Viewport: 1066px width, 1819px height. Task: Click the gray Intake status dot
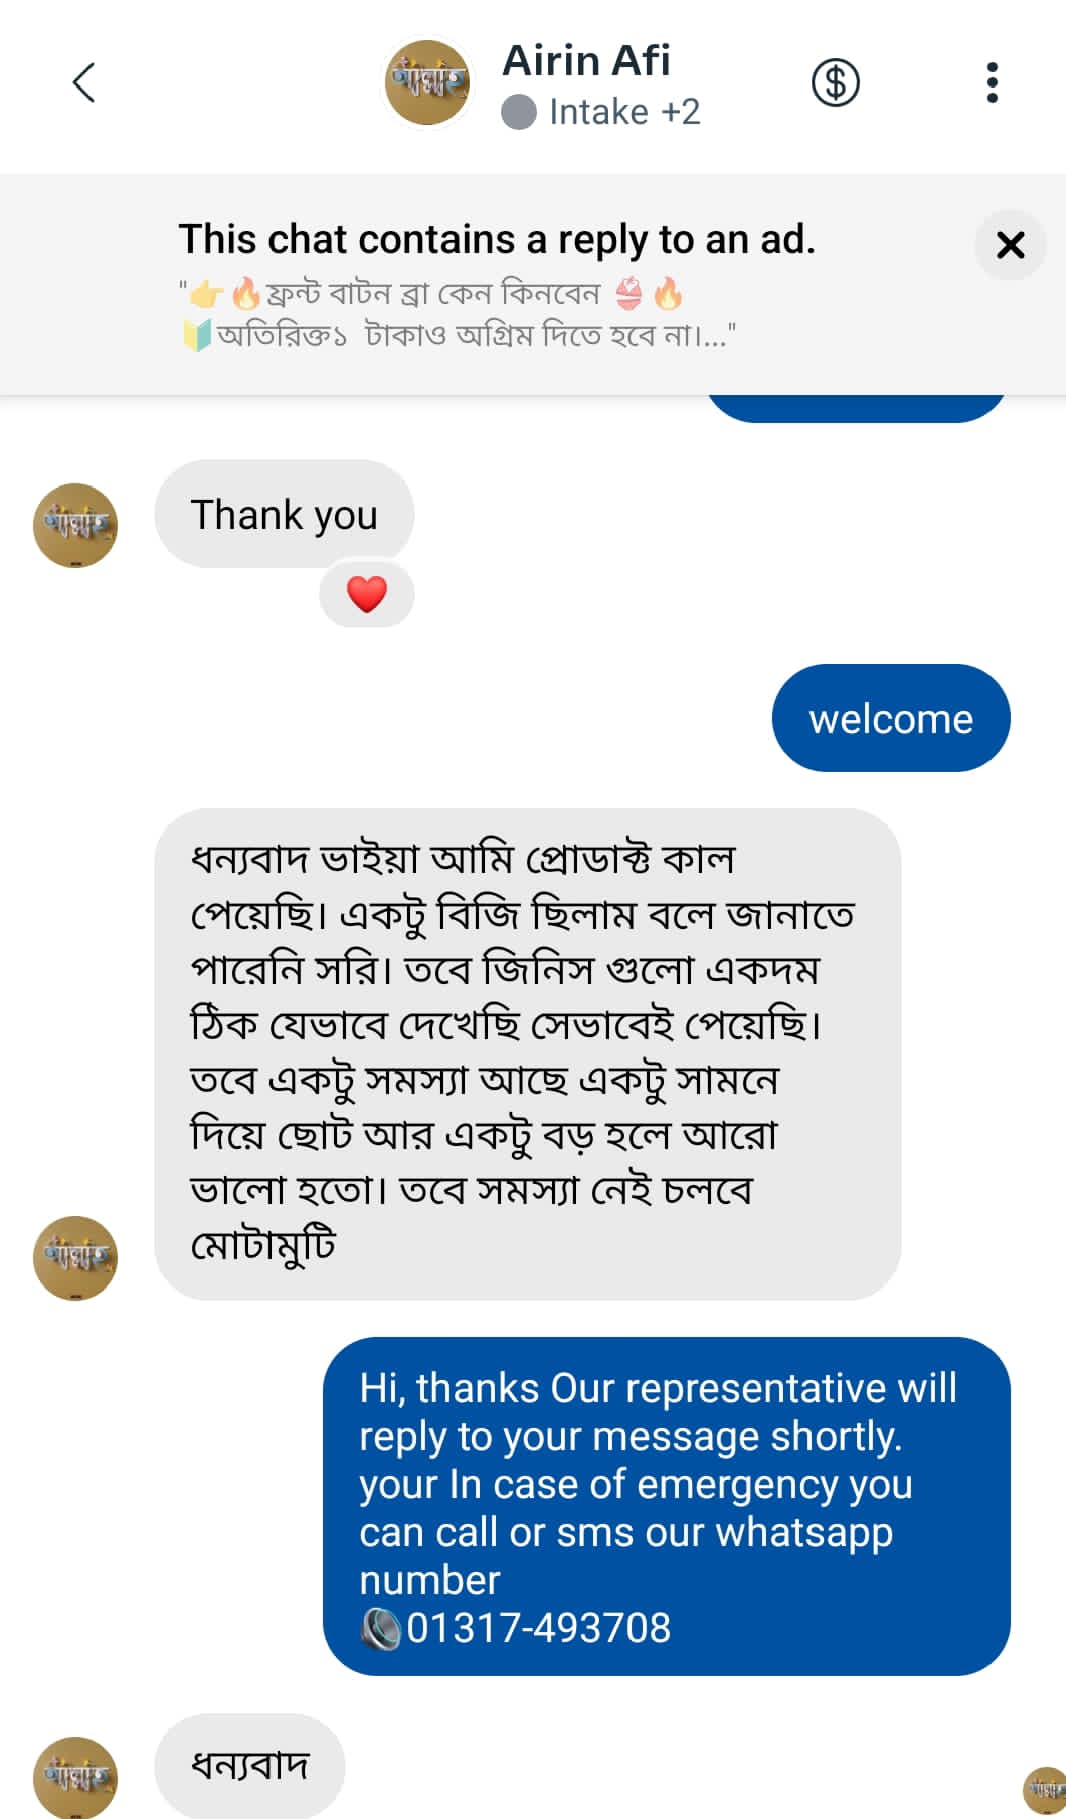519,112
